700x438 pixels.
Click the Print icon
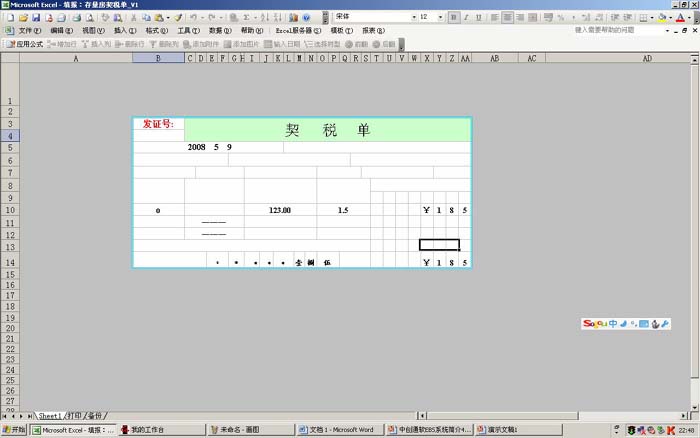76,18
